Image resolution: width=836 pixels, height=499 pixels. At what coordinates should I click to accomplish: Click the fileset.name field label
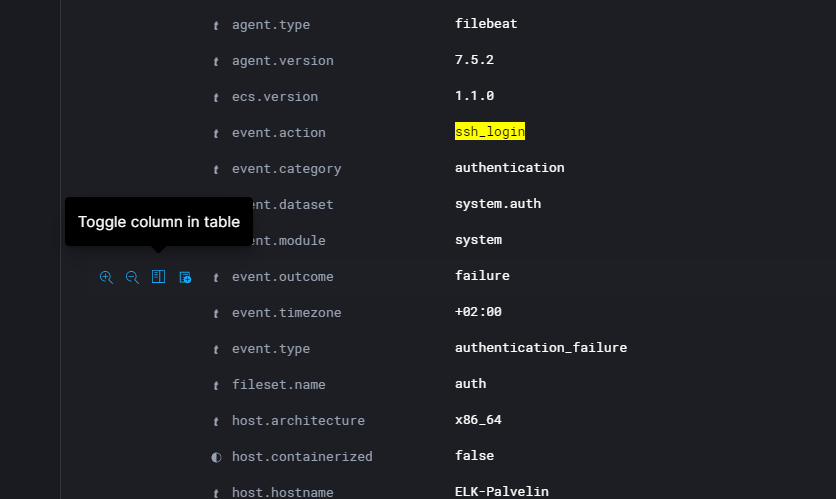(278, 384)
